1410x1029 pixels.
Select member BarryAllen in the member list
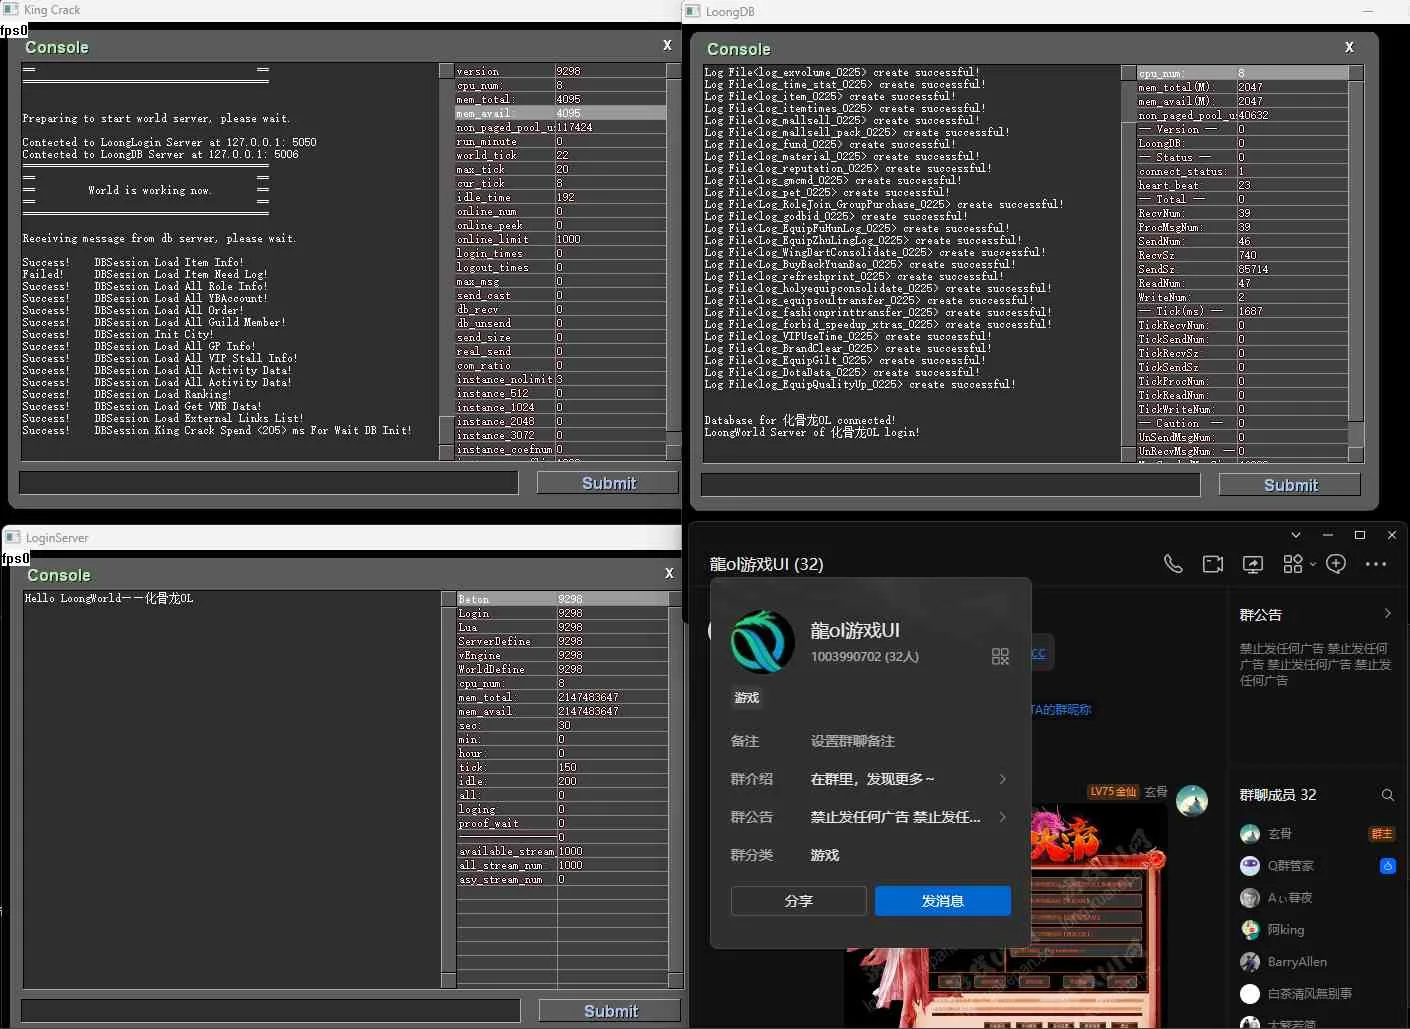point(1296,962)
